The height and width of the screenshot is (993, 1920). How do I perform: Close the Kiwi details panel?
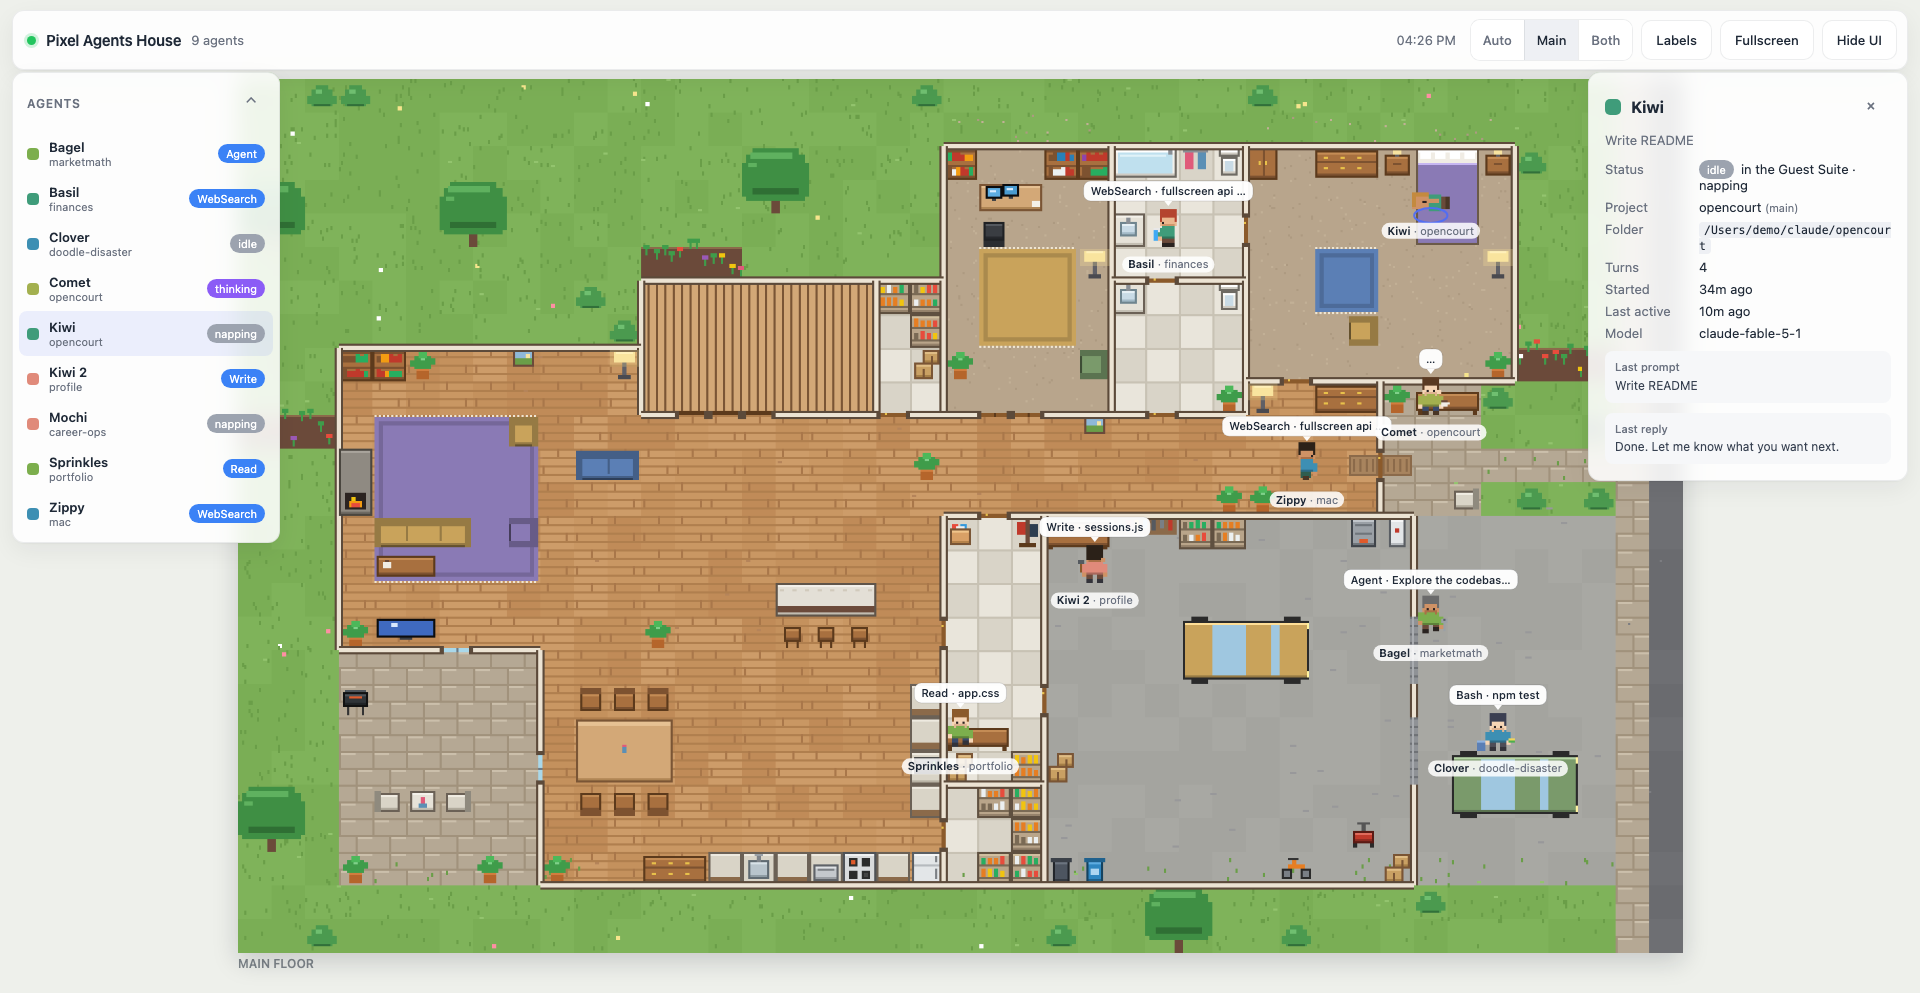click(x=1870, y=106)
